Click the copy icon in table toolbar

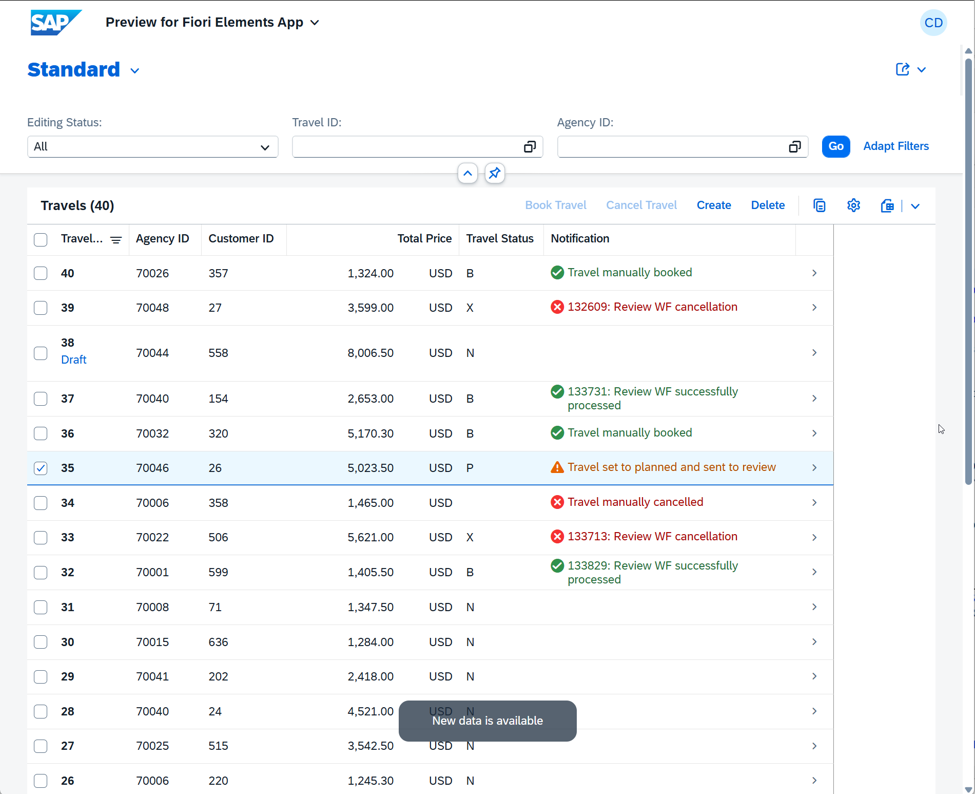[x=820, y=206]
